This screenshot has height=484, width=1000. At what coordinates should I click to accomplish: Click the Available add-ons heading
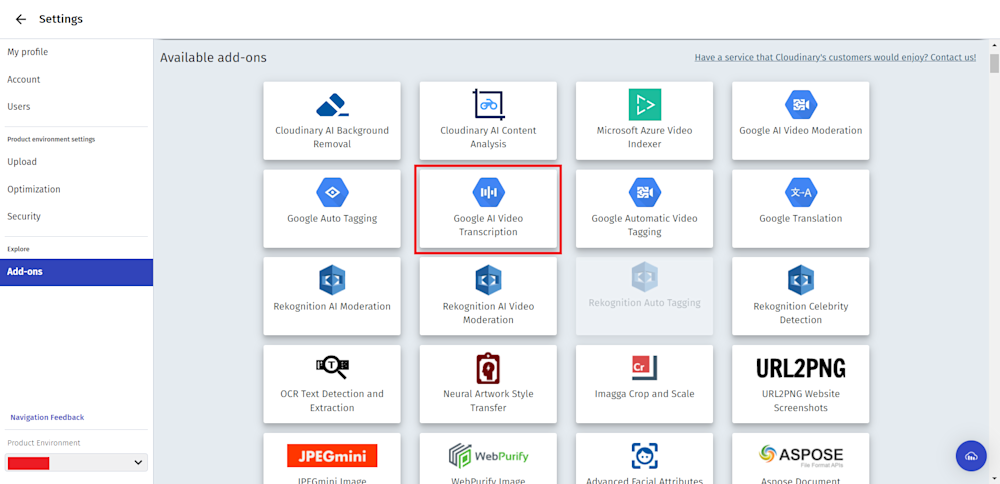tap(213, 57)
